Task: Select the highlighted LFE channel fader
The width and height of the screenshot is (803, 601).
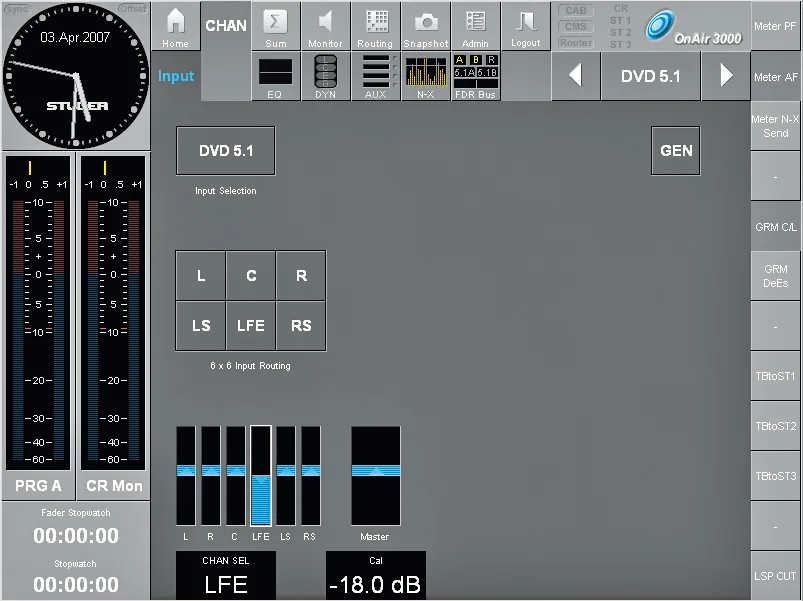Action: click(261, 476)
